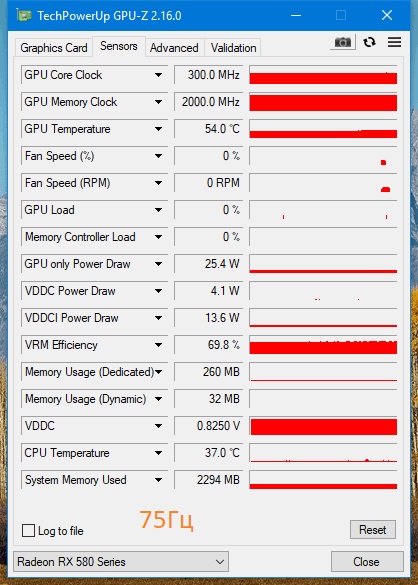Close GPU-Z with the title bar X
This screenshot has width=418, height=585.
(387, 15)
